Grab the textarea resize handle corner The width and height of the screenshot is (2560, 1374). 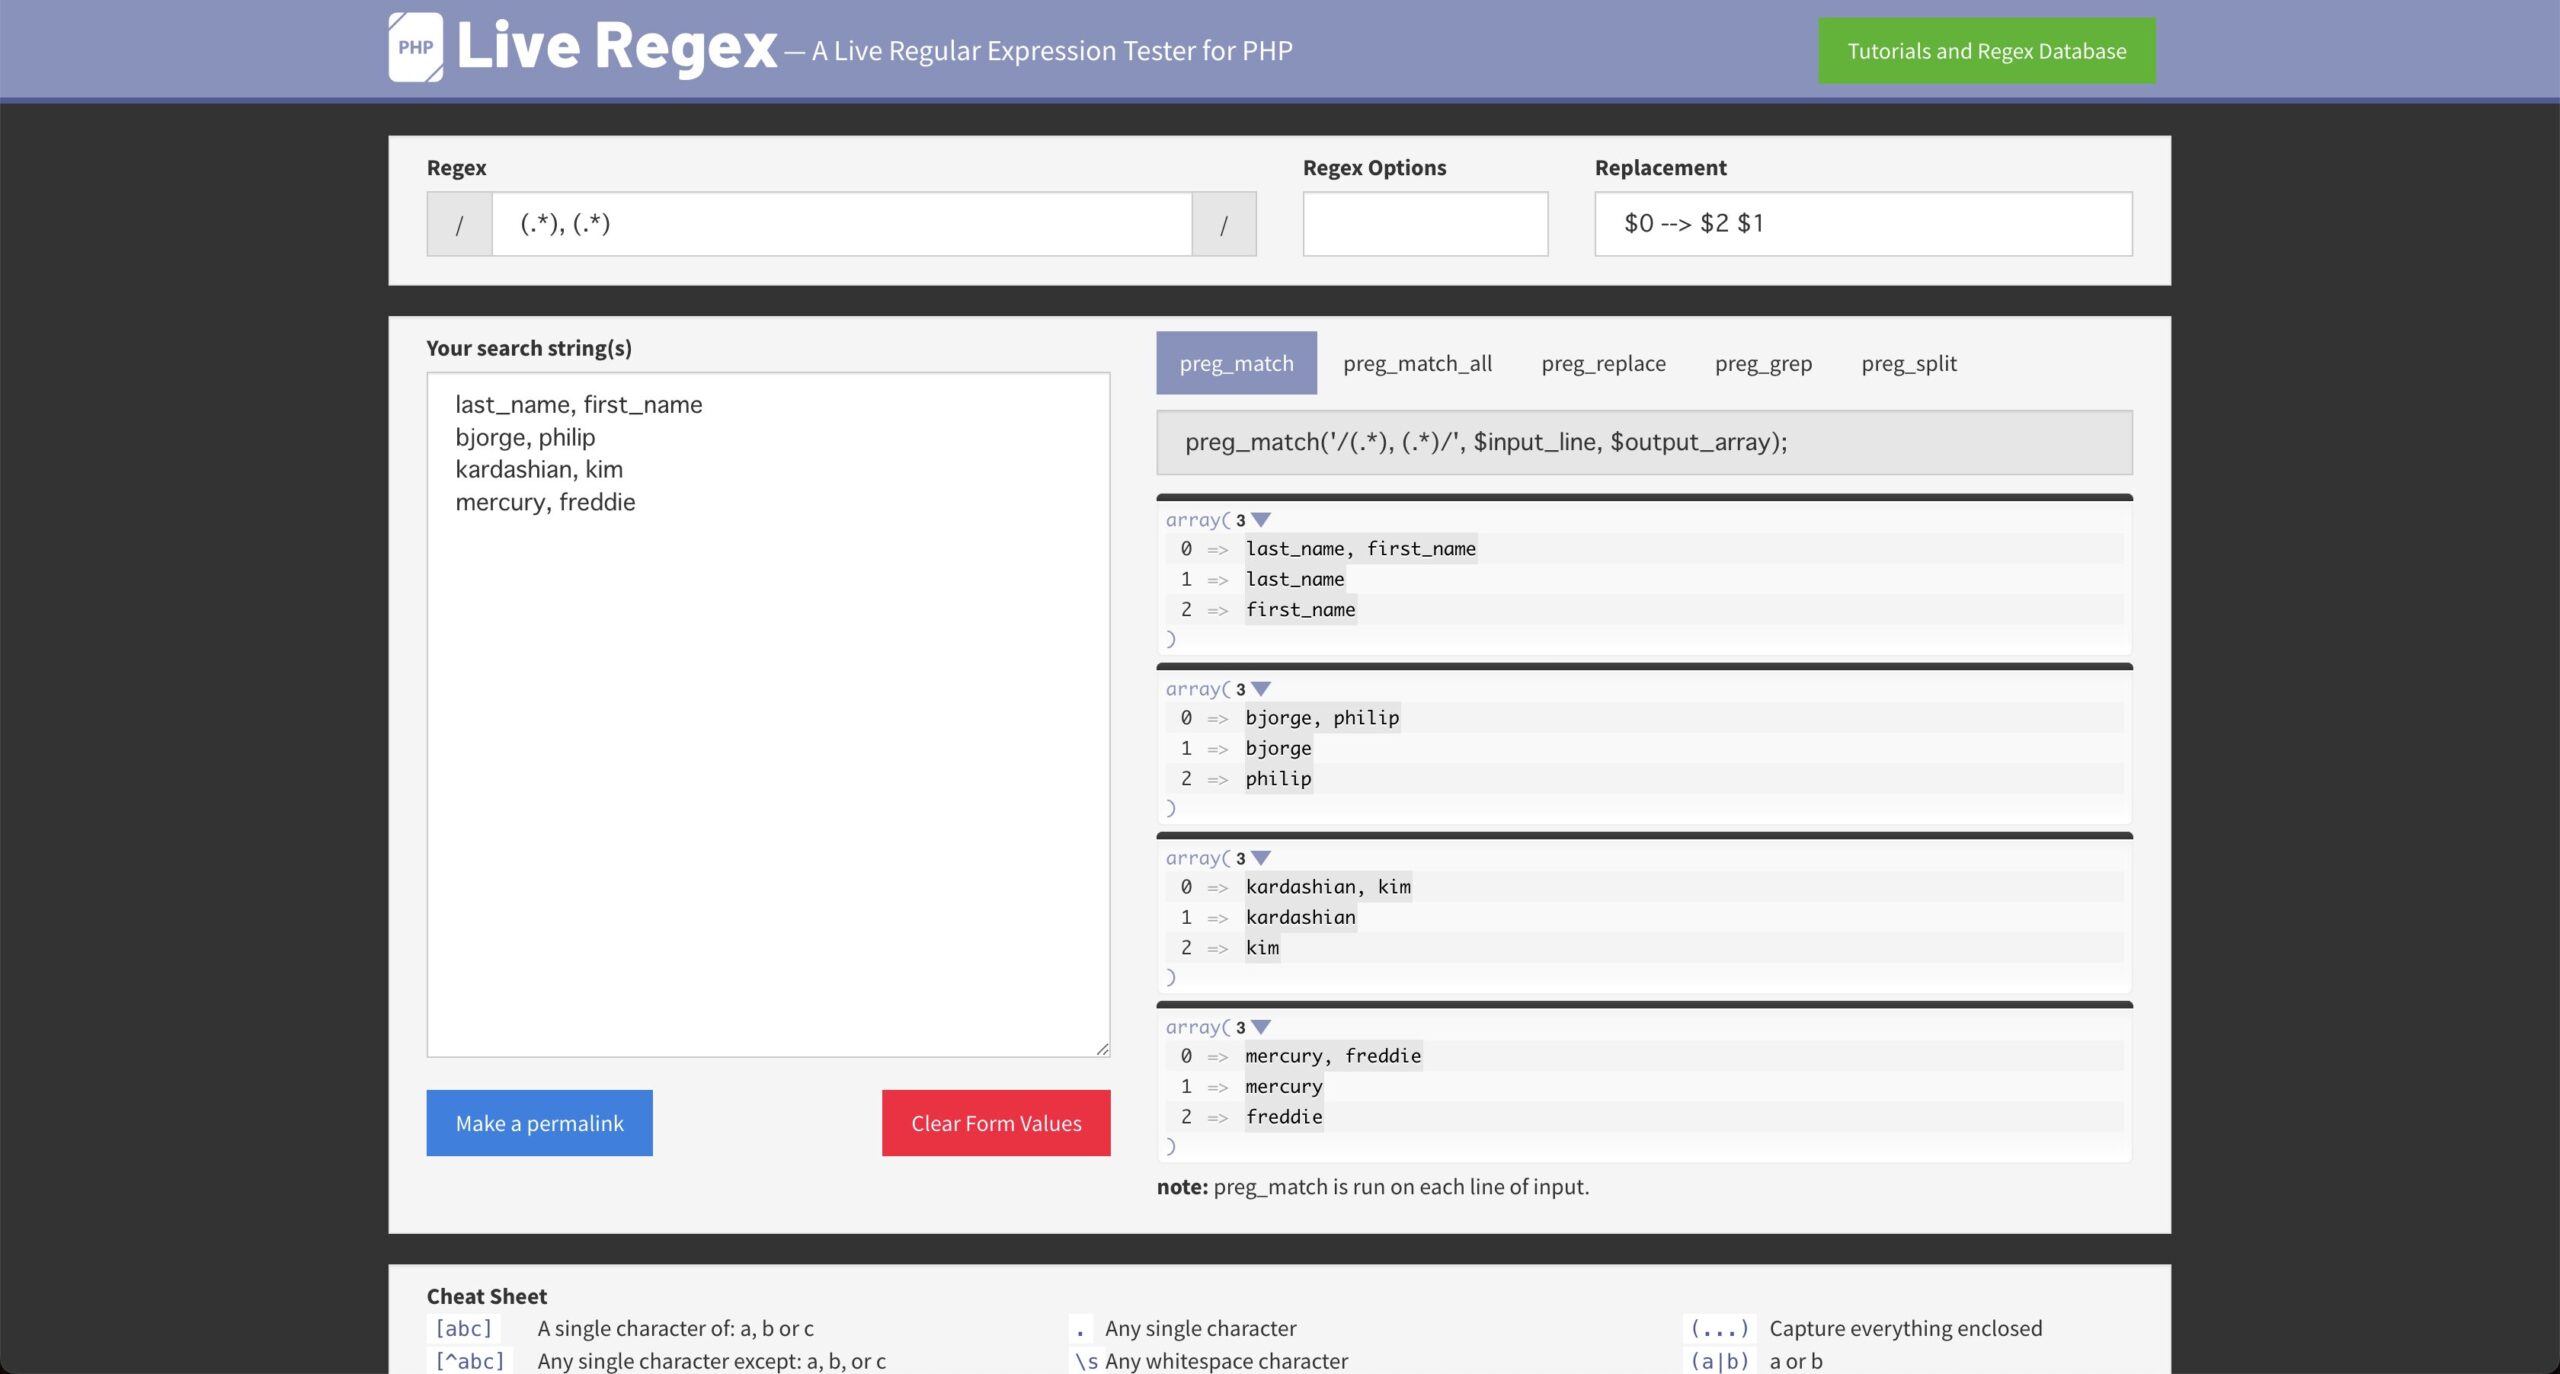click(1102, 1048)
